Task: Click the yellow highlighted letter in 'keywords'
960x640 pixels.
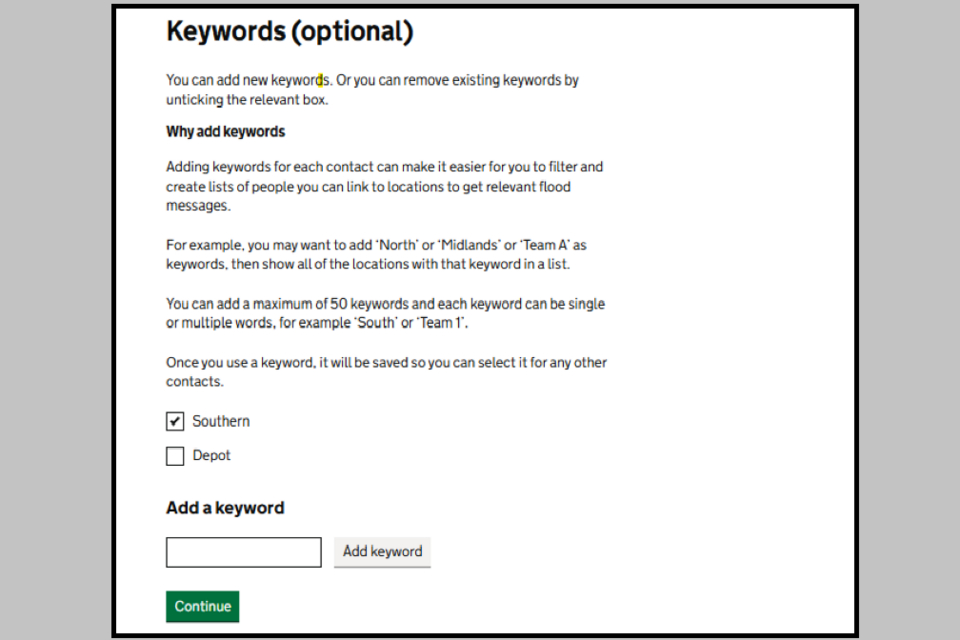Action: click(x=321, y=80)
